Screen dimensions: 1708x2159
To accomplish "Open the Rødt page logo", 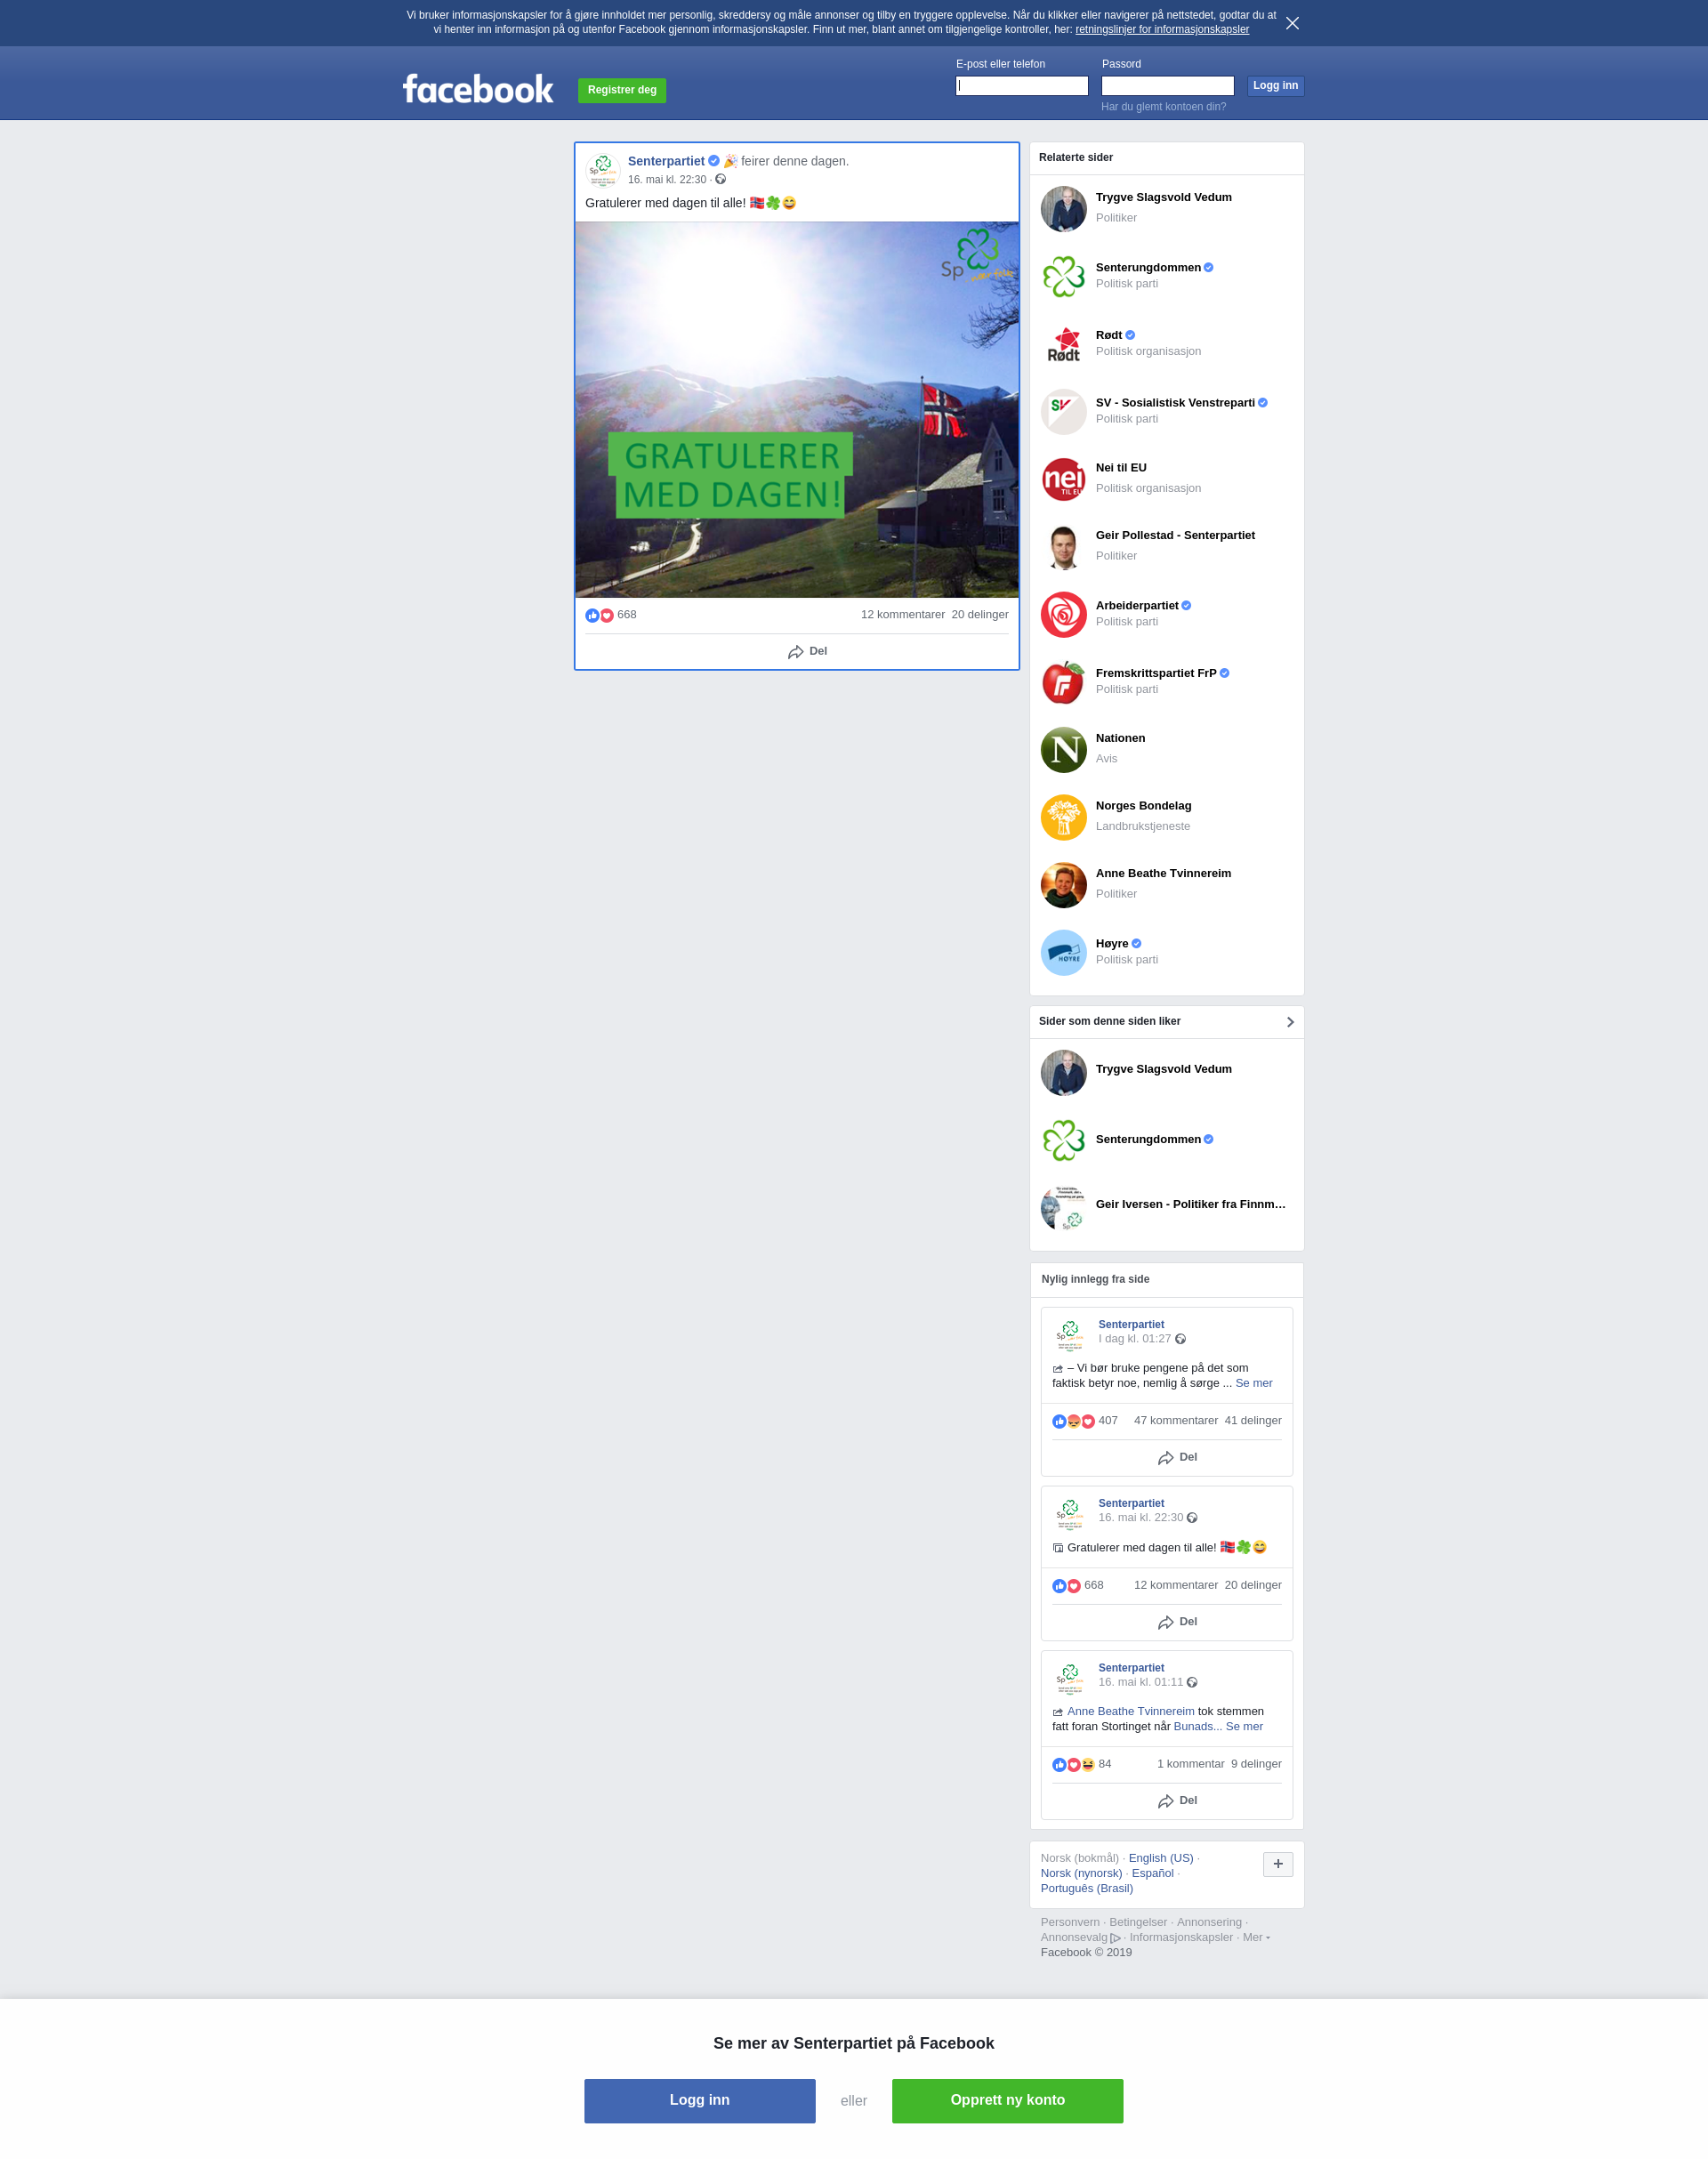I will pyautogui.click(x=1063, y=344).
